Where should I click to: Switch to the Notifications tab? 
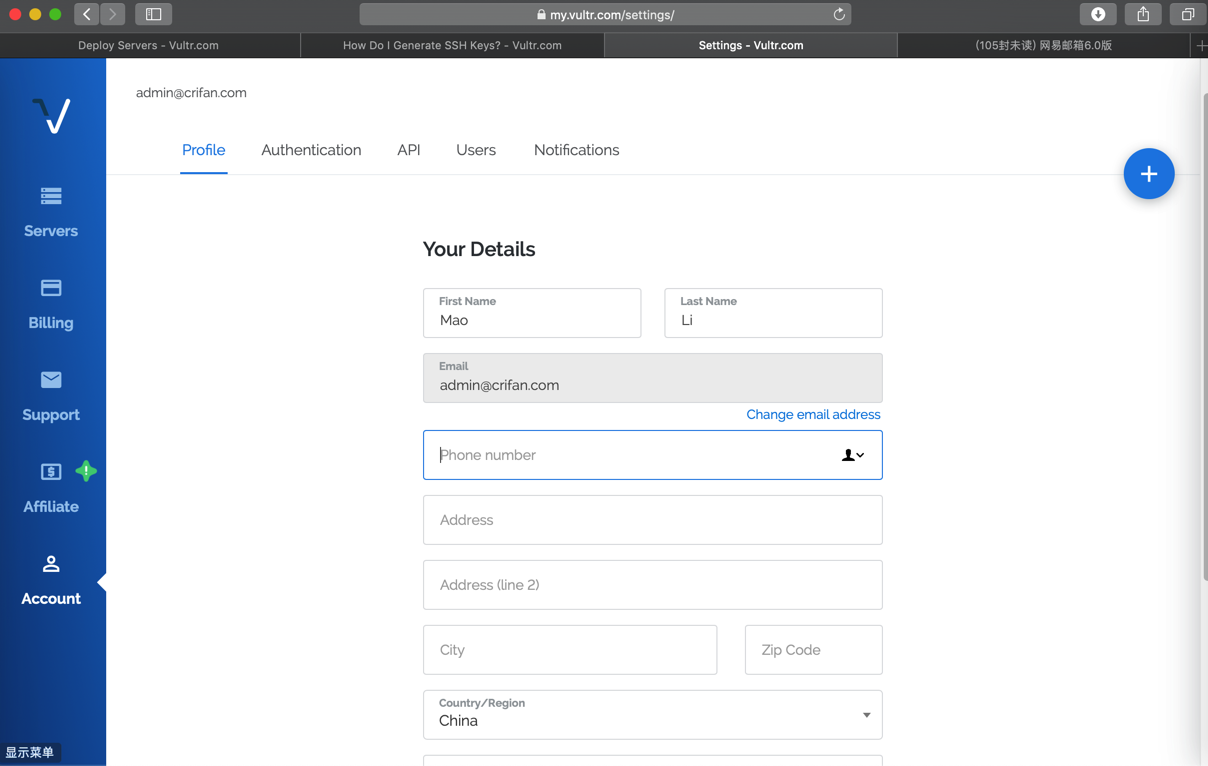576,150
